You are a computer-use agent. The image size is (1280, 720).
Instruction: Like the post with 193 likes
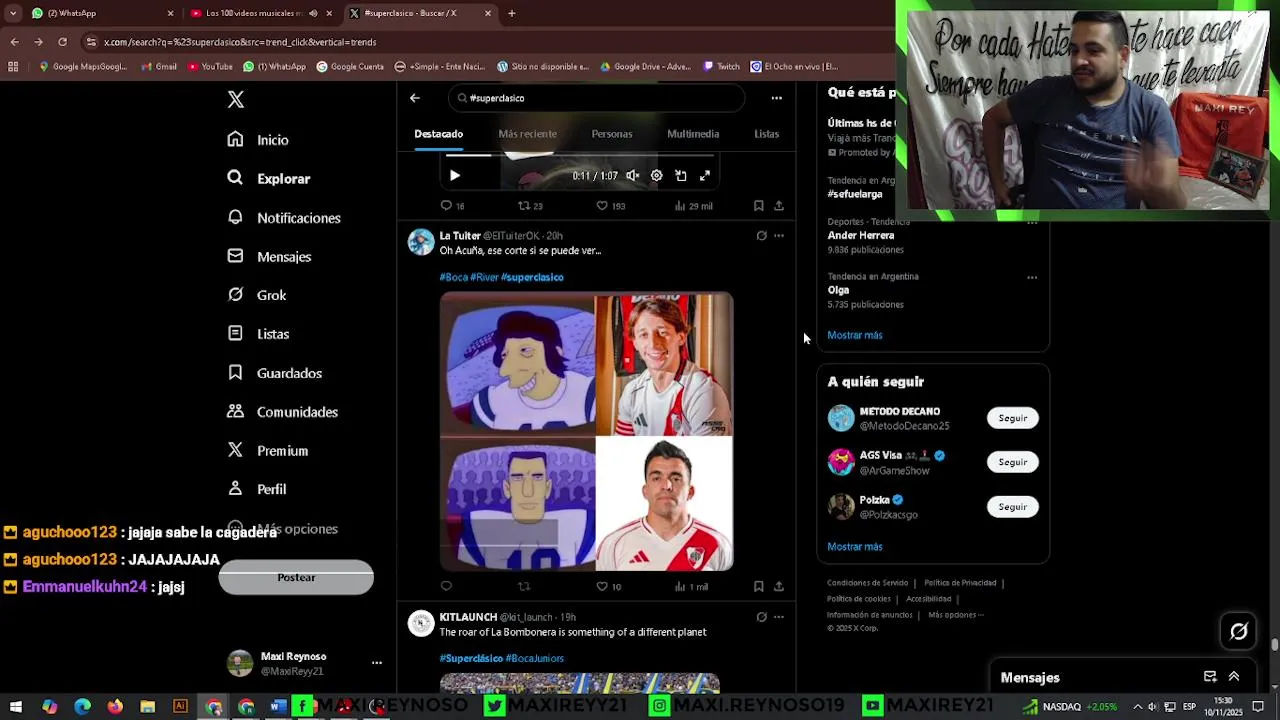coord(610,206)
